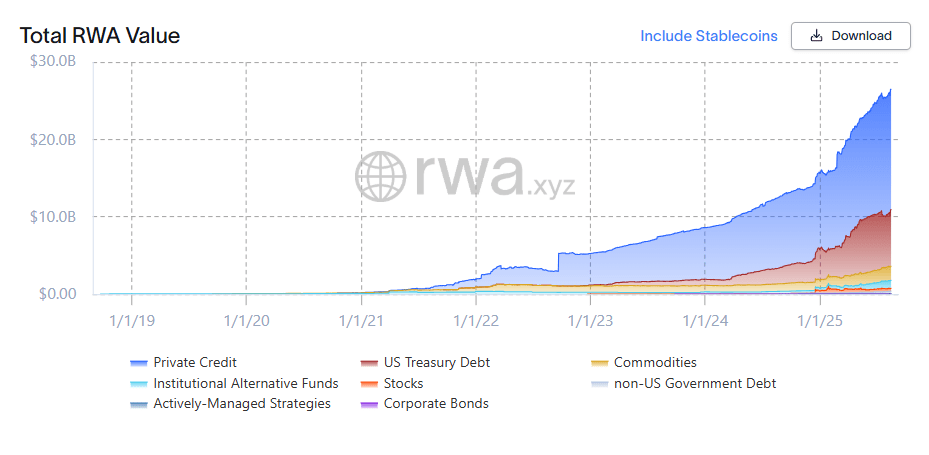
Task: Click the download arrow icon
Action: point(816,36)
